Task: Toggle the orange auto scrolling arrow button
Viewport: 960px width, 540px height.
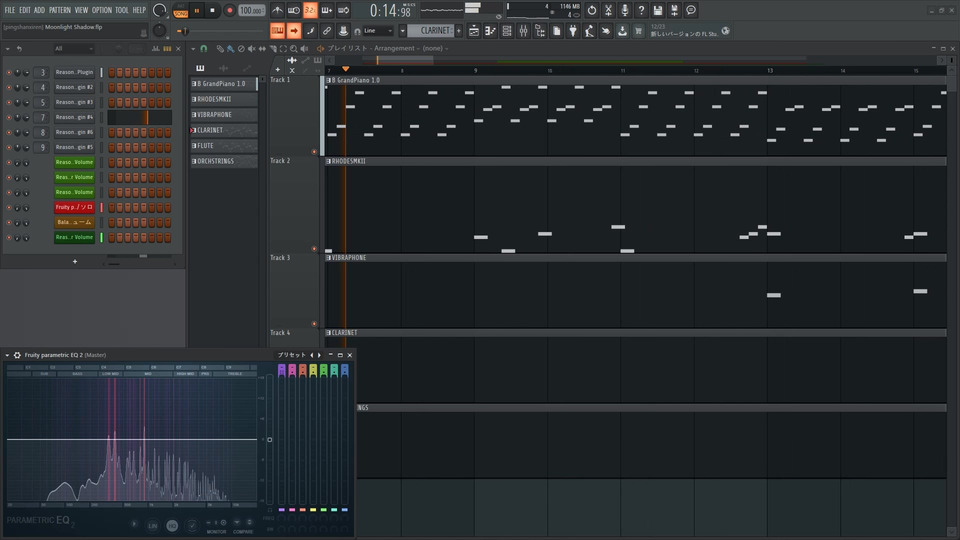Action: tap(294, 31)
